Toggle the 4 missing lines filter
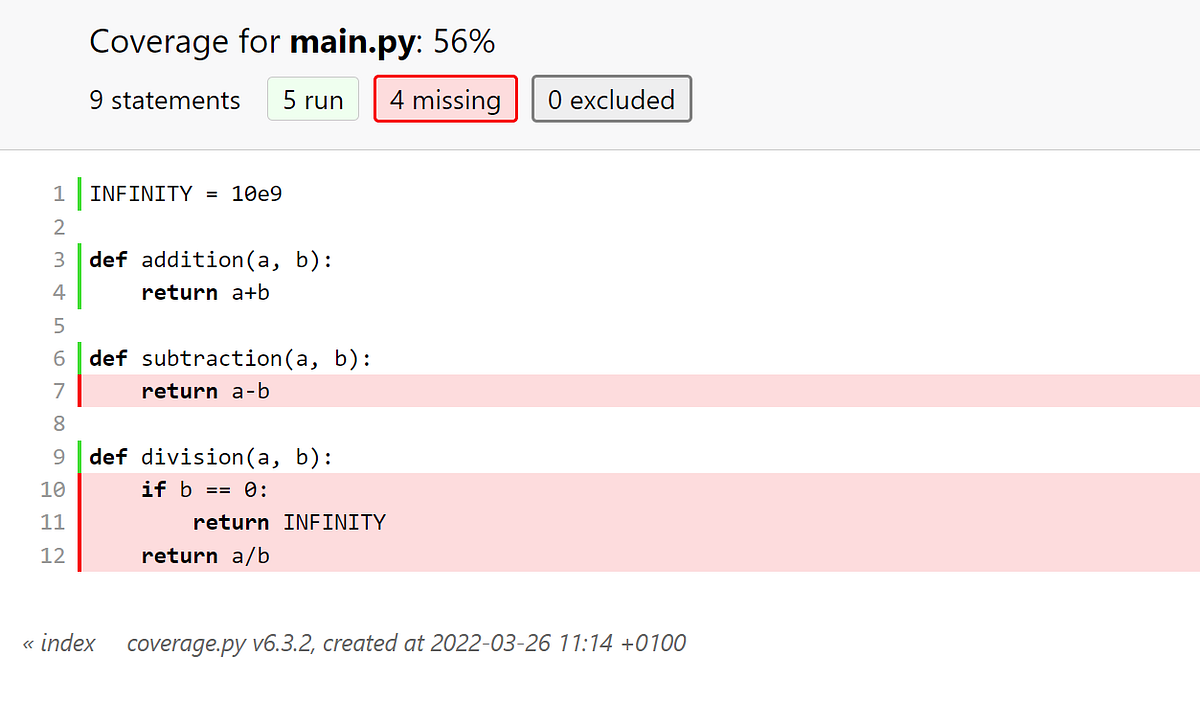The image size is (1200, 724). pyautogui.click(x=445, y=98)
